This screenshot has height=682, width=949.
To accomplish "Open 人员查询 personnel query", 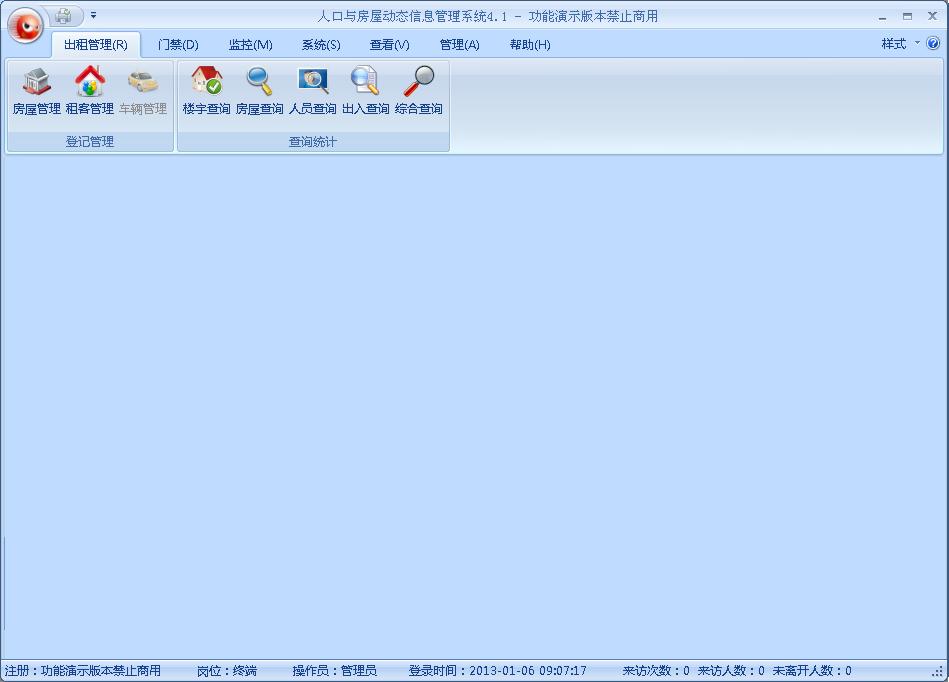I will (312, 91).
